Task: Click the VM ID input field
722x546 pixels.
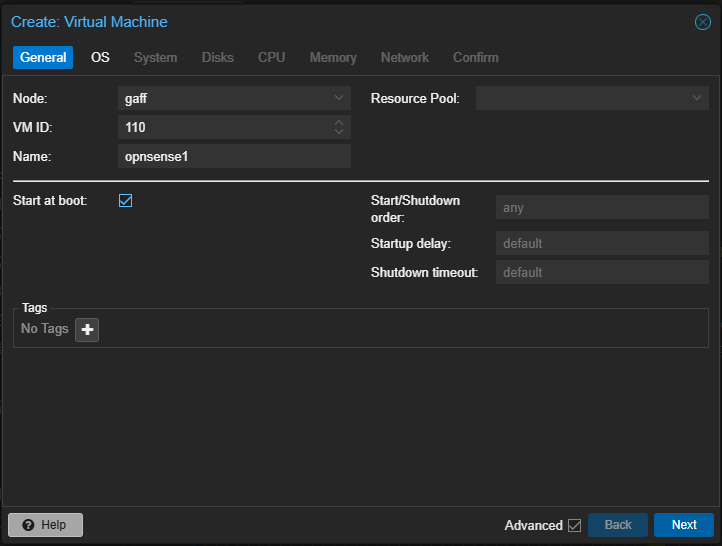Action: (224, 127)
